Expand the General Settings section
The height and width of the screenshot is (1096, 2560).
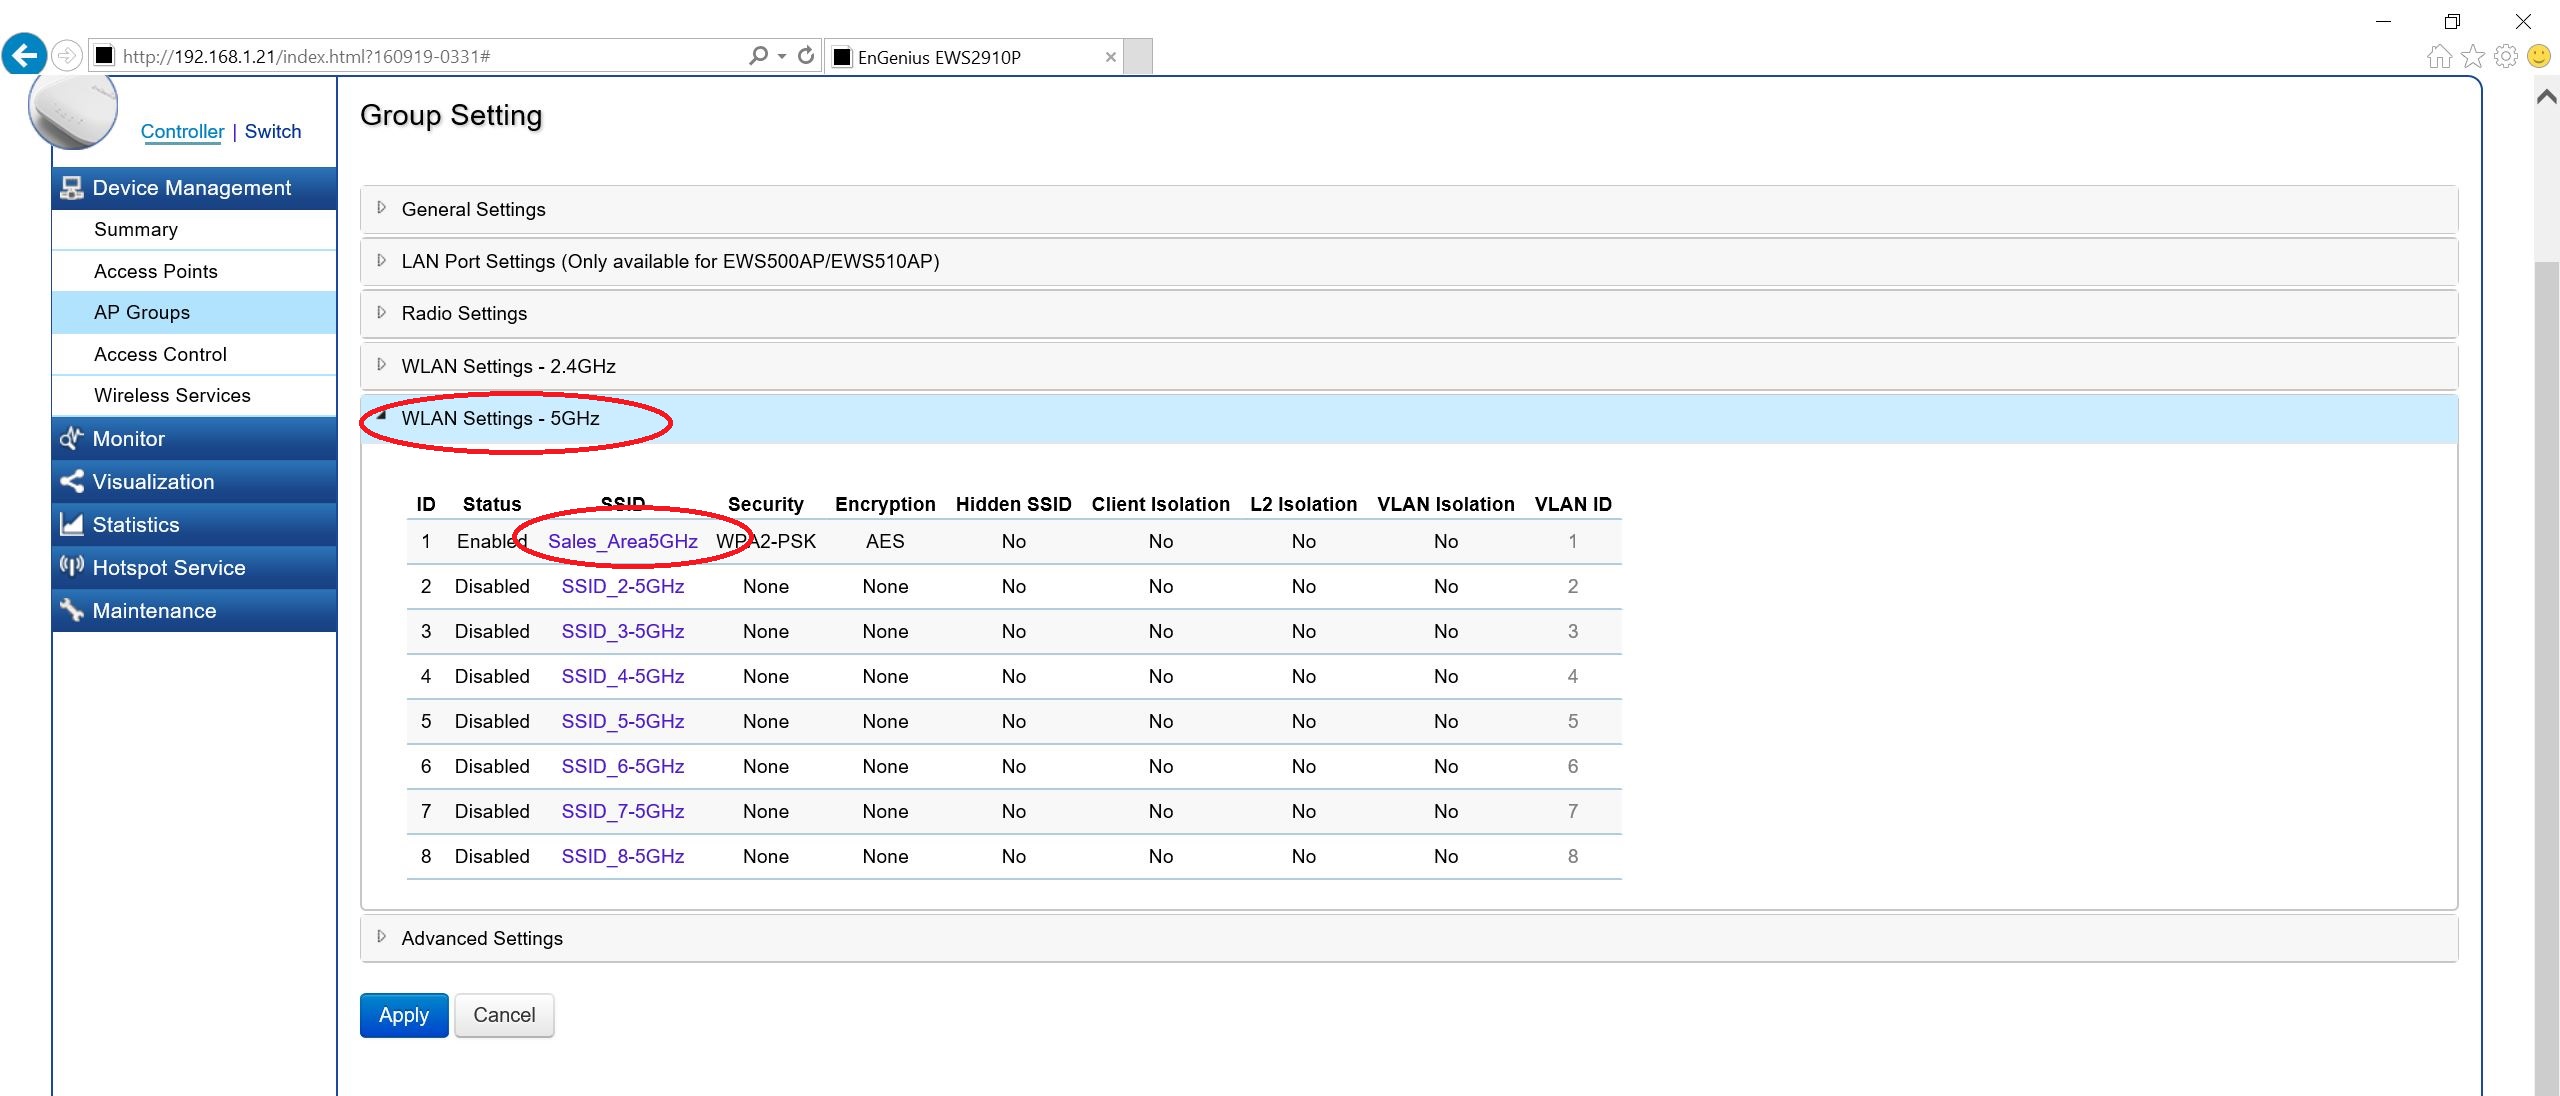[473, 209]
